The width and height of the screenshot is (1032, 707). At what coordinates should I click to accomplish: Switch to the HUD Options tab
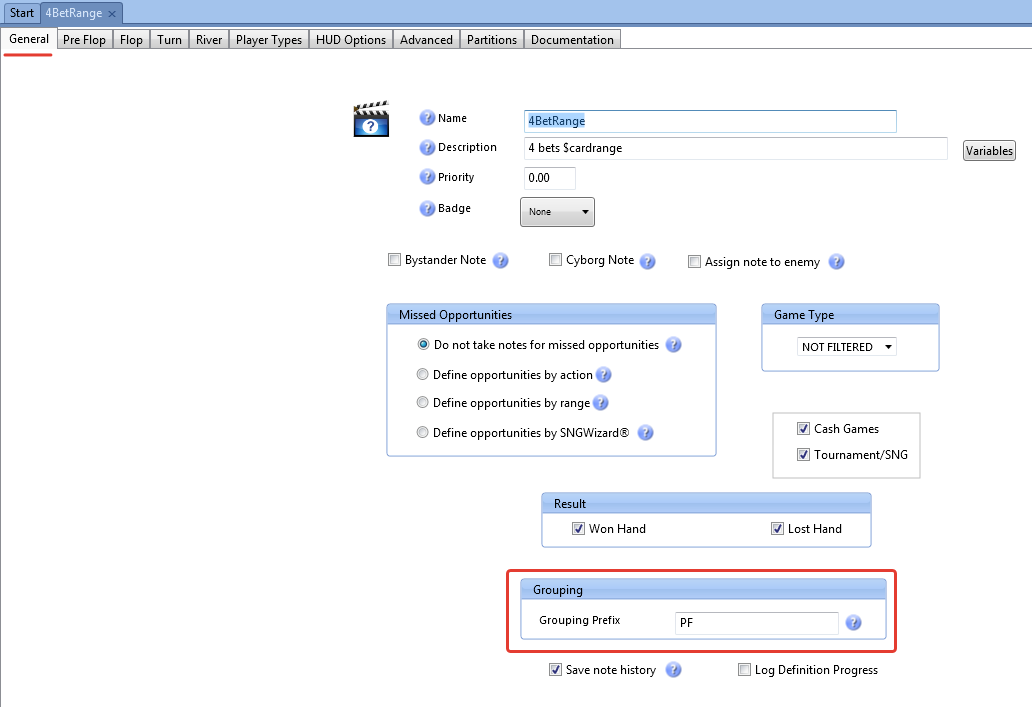351,39
